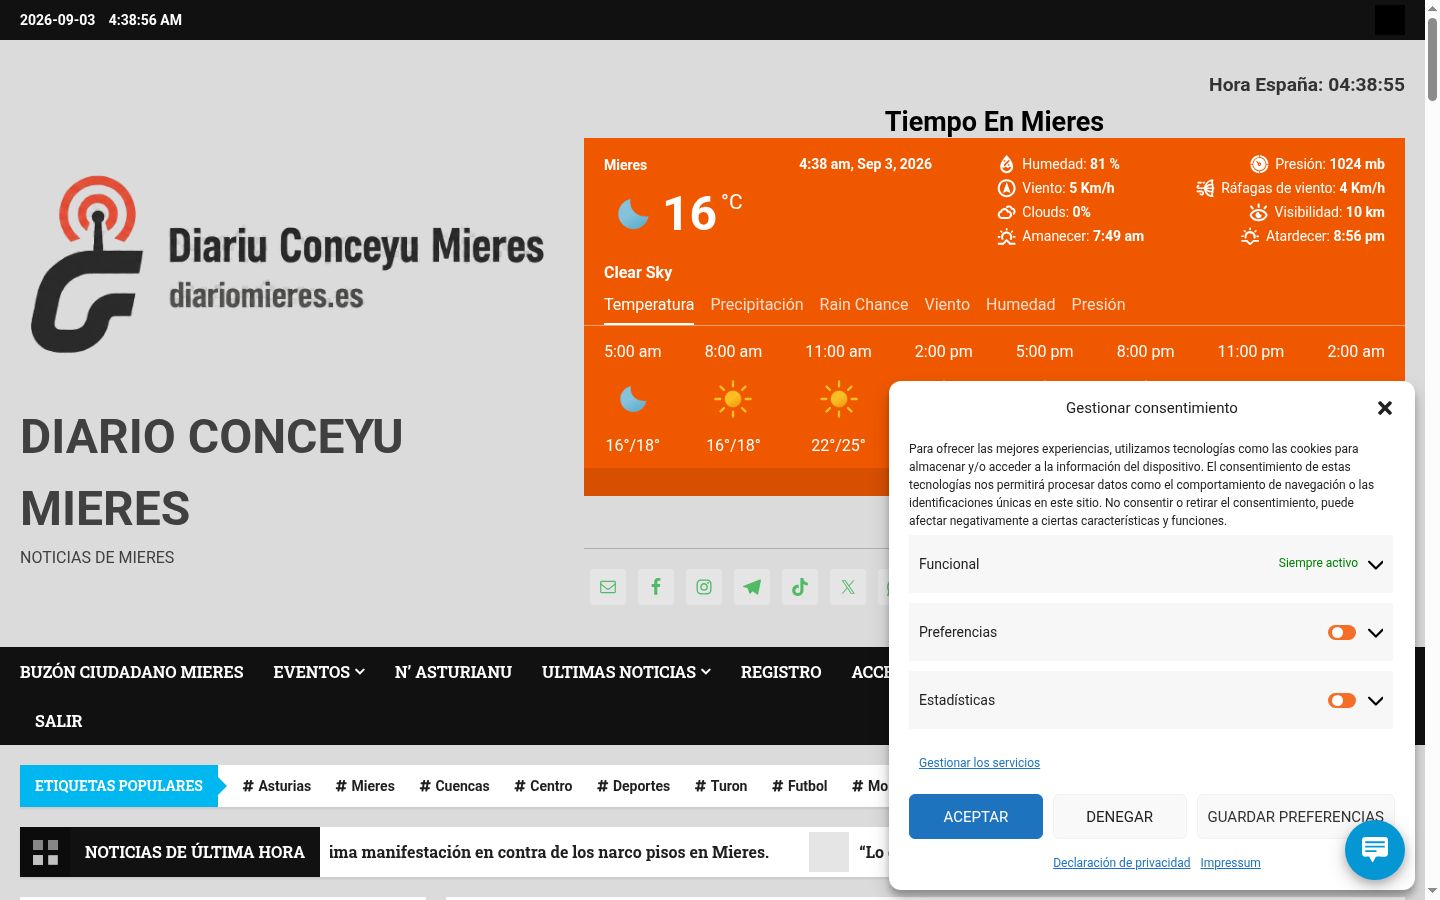1440x900 pixels.
Task: Open the Deportes popular tag
Action: (x=634, y=786)
